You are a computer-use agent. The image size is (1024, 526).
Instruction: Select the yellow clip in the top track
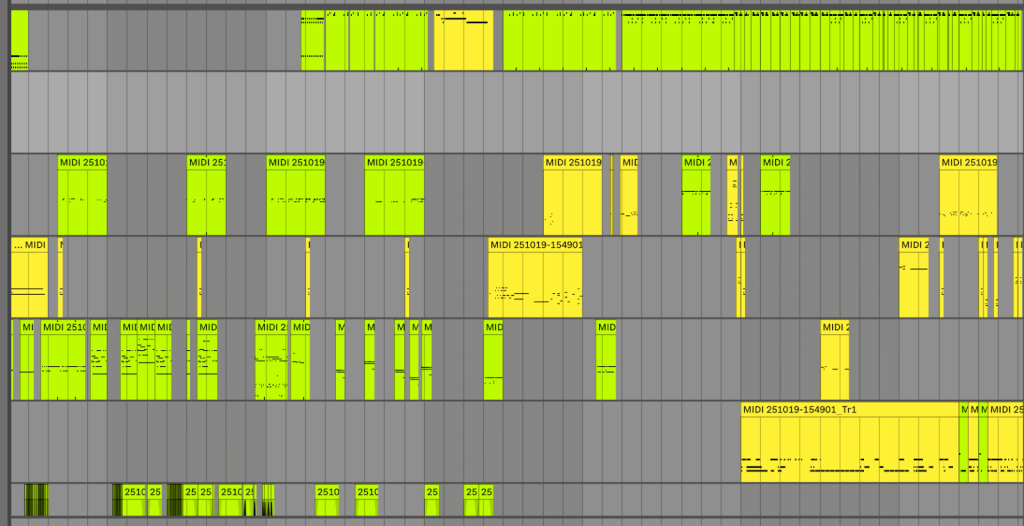coord(463,42)
